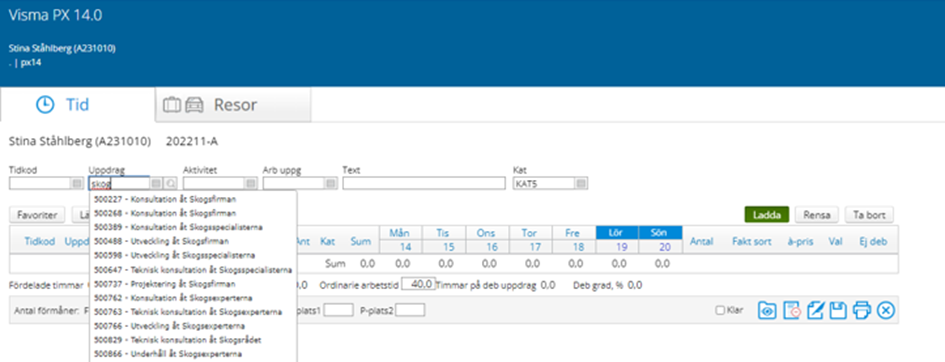Select the Mån 14 day column
This screenshot has width=945, height=362.
point(402,240)
